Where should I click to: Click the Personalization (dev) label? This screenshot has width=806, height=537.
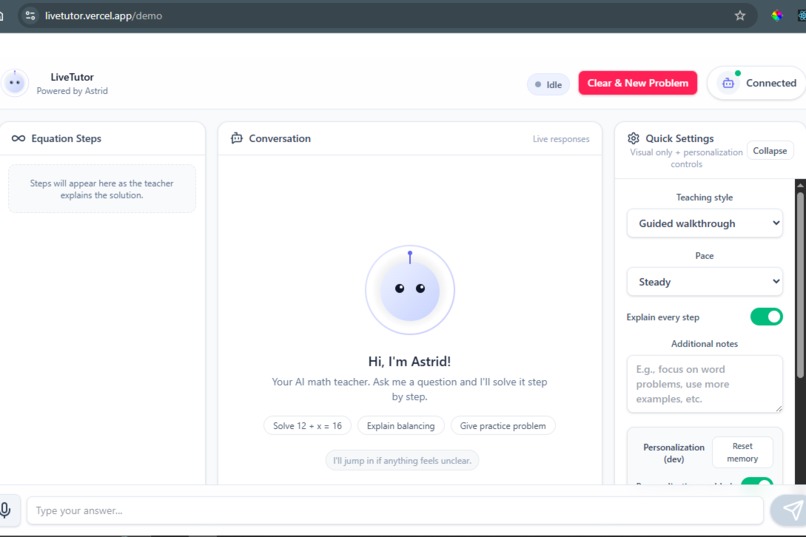pos(673,453)
